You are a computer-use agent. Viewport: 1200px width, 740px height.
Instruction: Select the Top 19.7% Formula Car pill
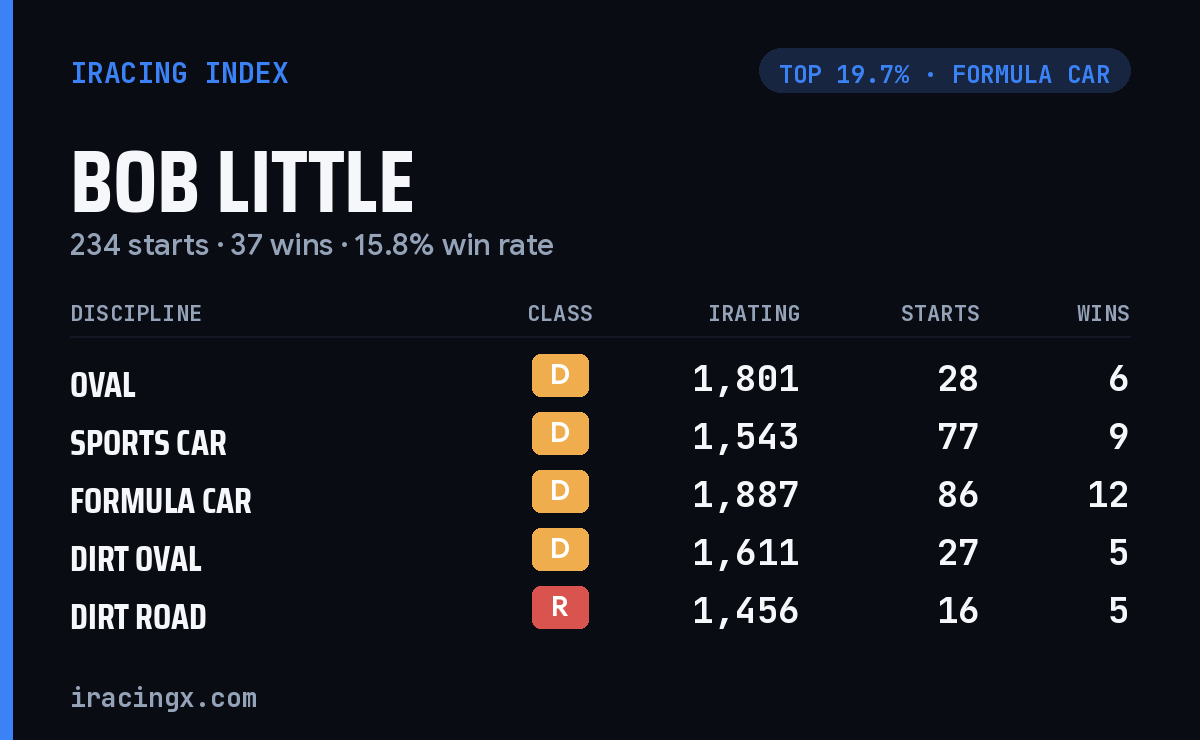(945, 71)
